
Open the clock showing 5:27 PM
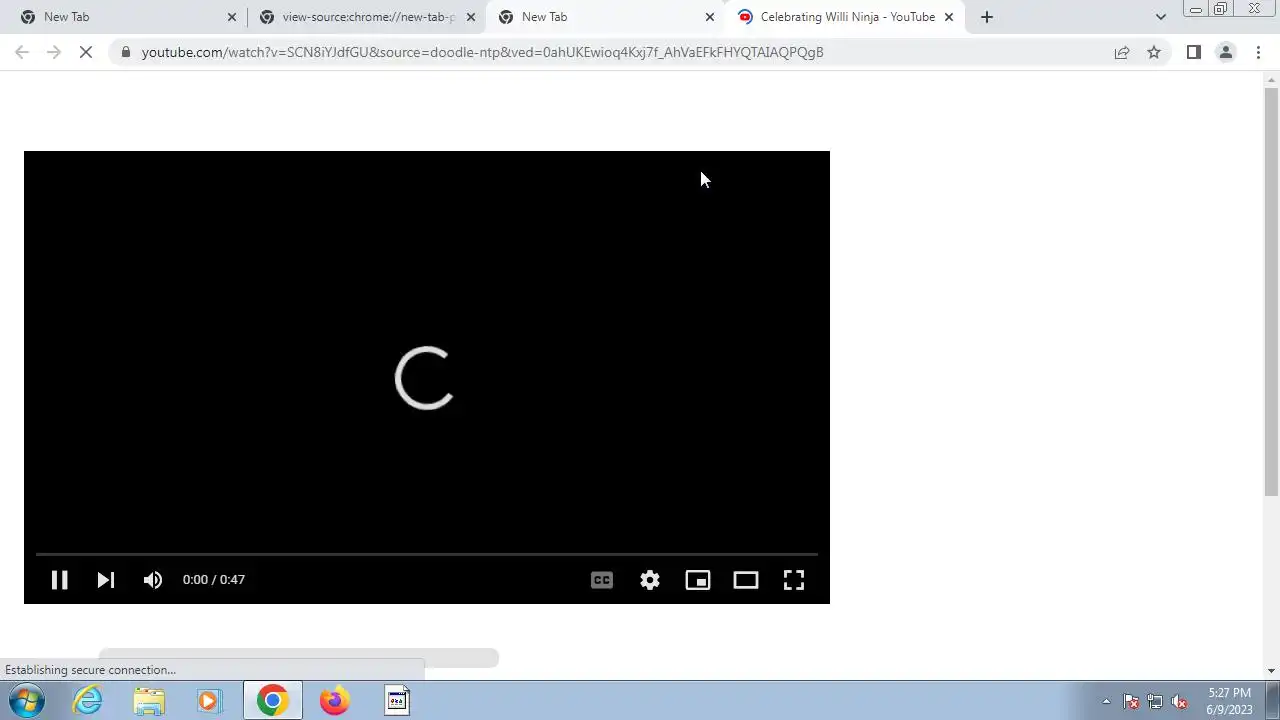pyautogui.click(x=1229, y=701)
